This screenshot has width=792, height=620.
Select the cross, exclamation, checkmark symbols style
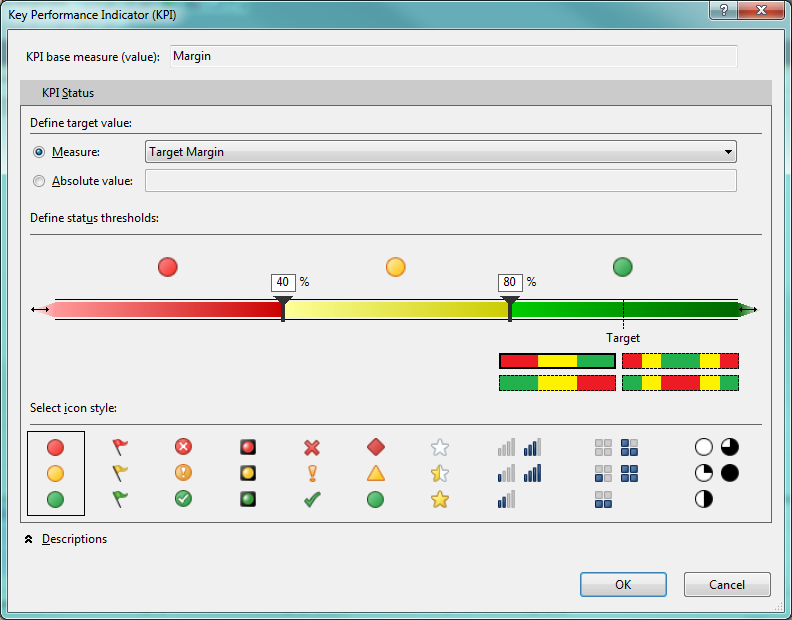click(x=312, y=473)
